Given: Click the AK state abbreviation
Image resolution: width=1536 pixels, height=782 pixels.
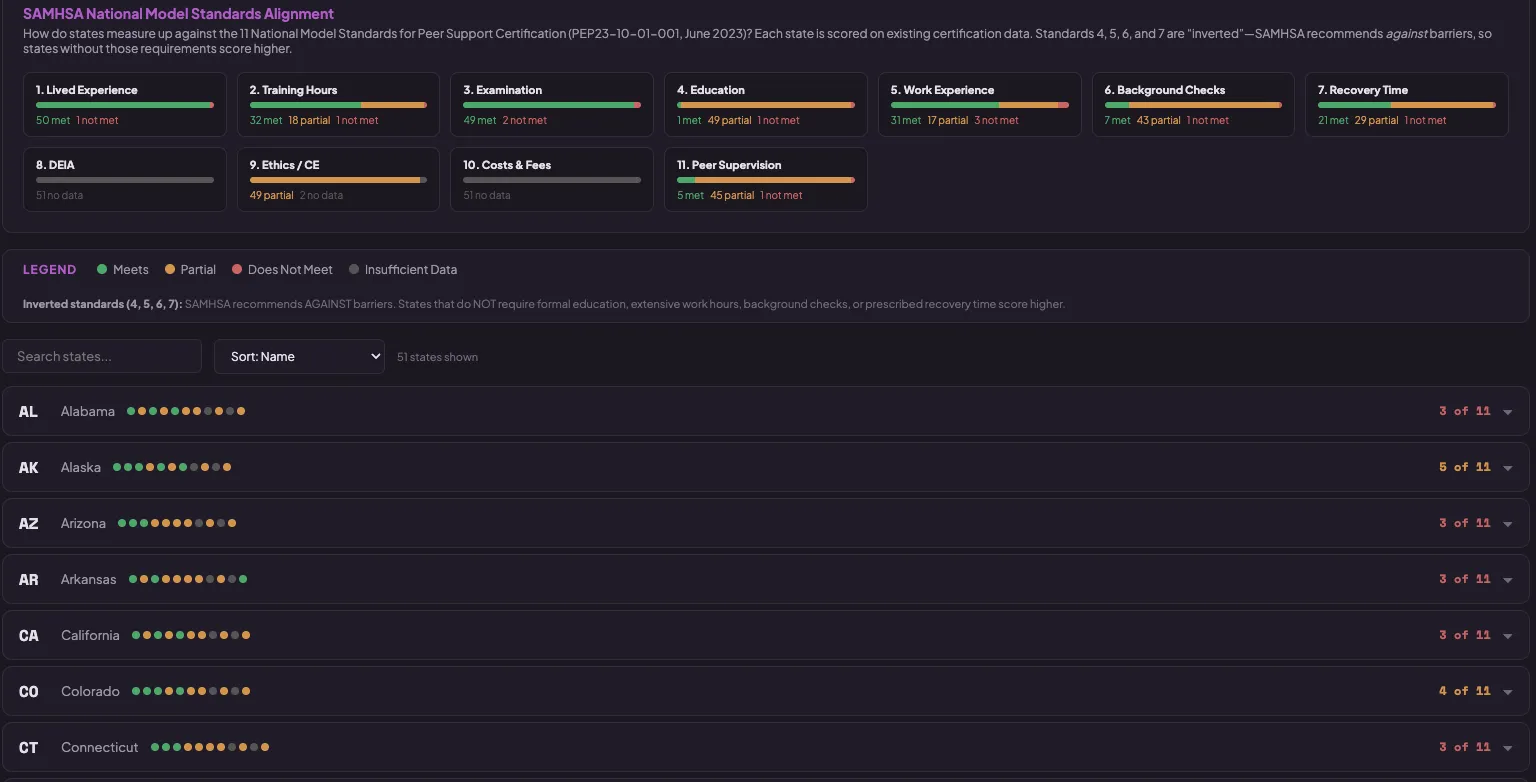Looking at the screenshot, I should click(28, 467).
